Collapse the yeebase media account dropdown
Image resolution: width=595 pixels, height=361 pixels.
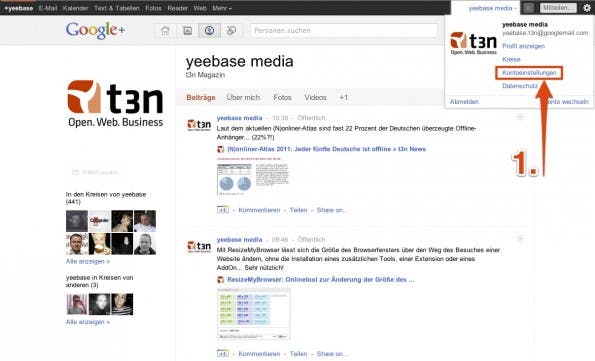(x=492, y=8)
